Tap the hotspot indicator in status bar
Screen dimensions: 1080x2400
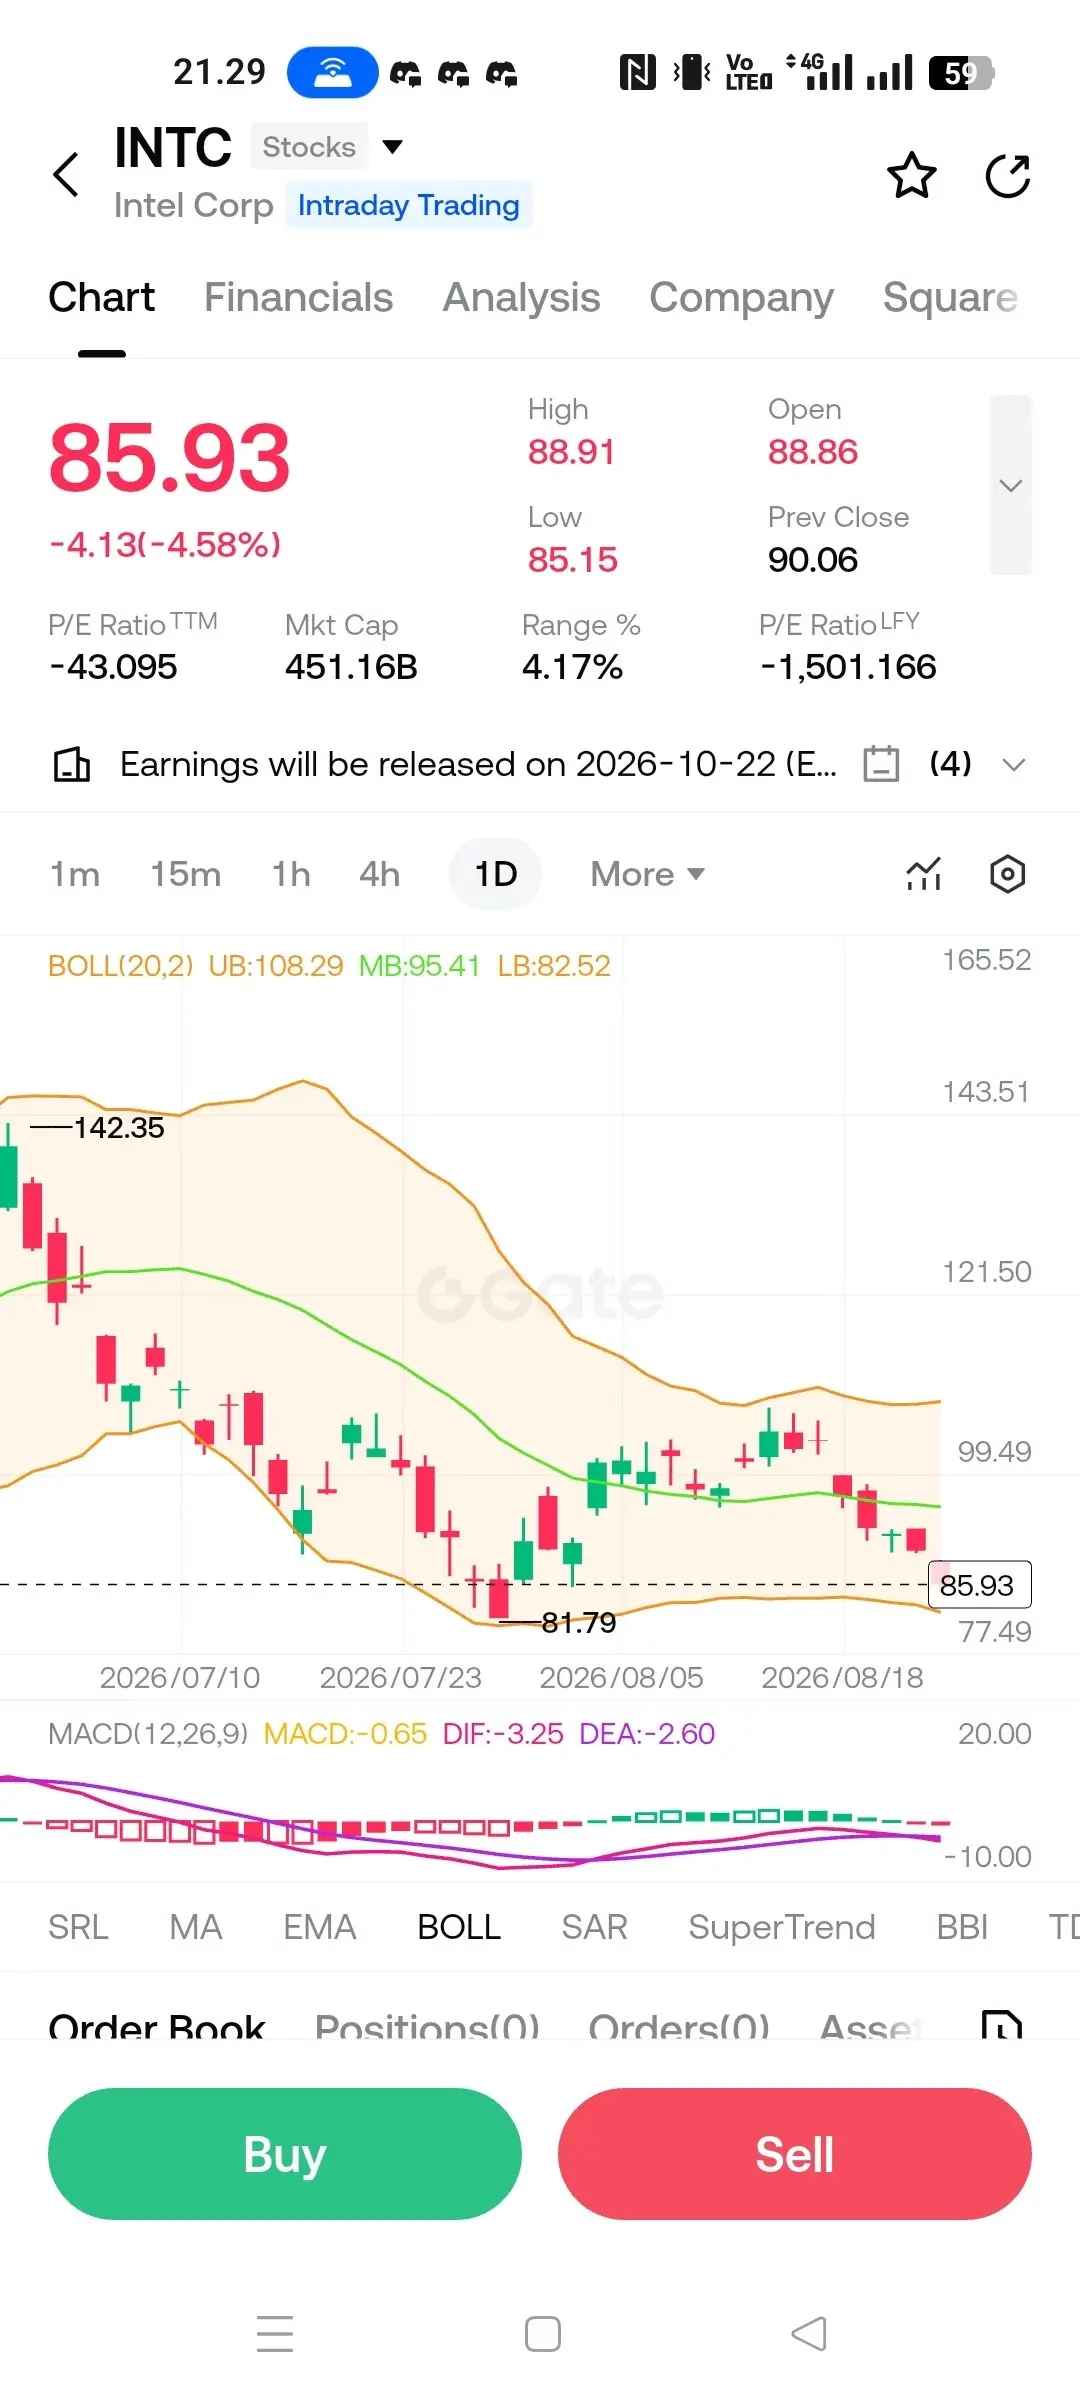point(332,72)
